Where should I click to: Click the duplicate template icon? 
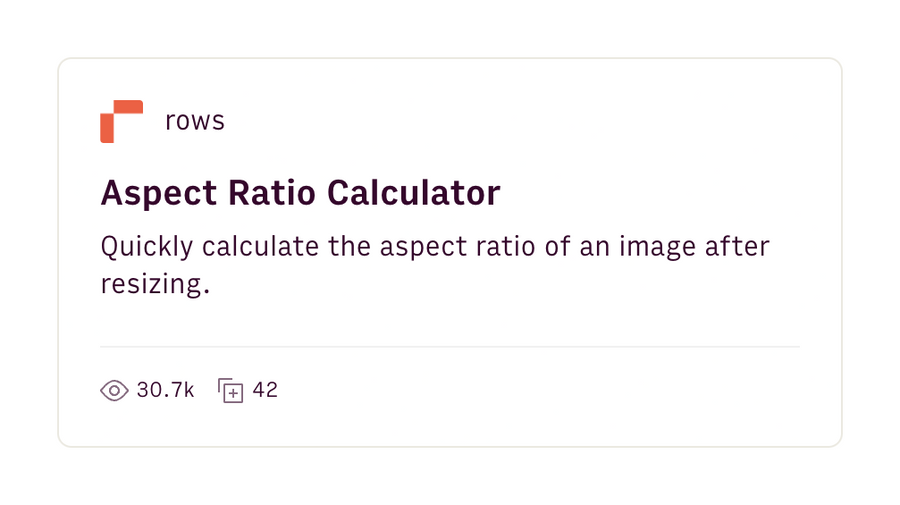231,390
